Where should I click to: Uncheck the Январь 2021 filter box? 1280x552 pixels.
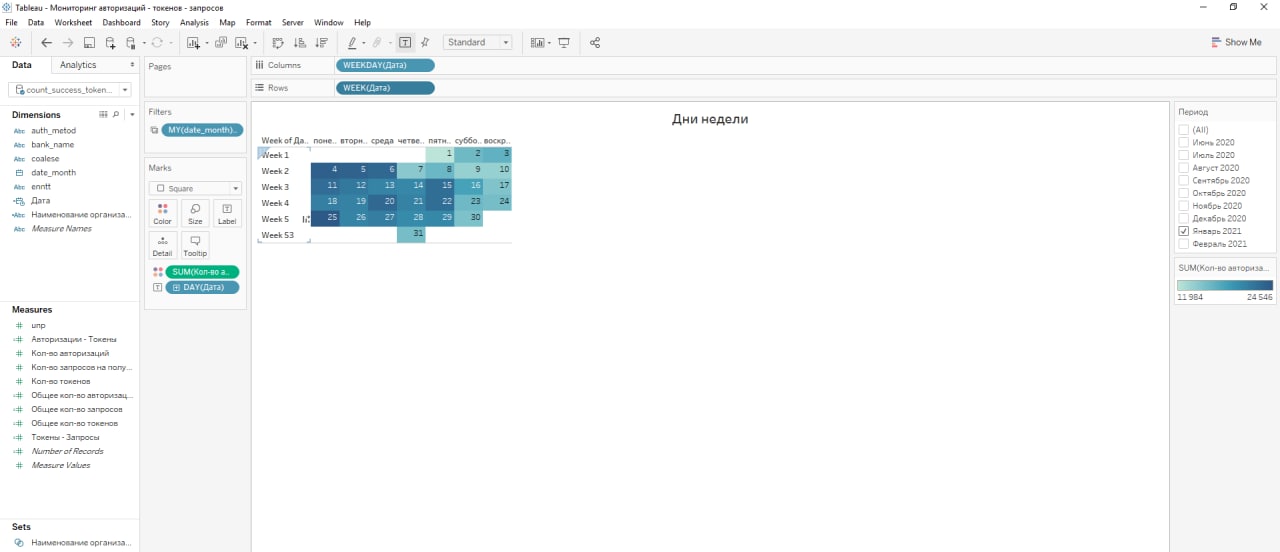pyautogui.click(x=1184, y=231)
